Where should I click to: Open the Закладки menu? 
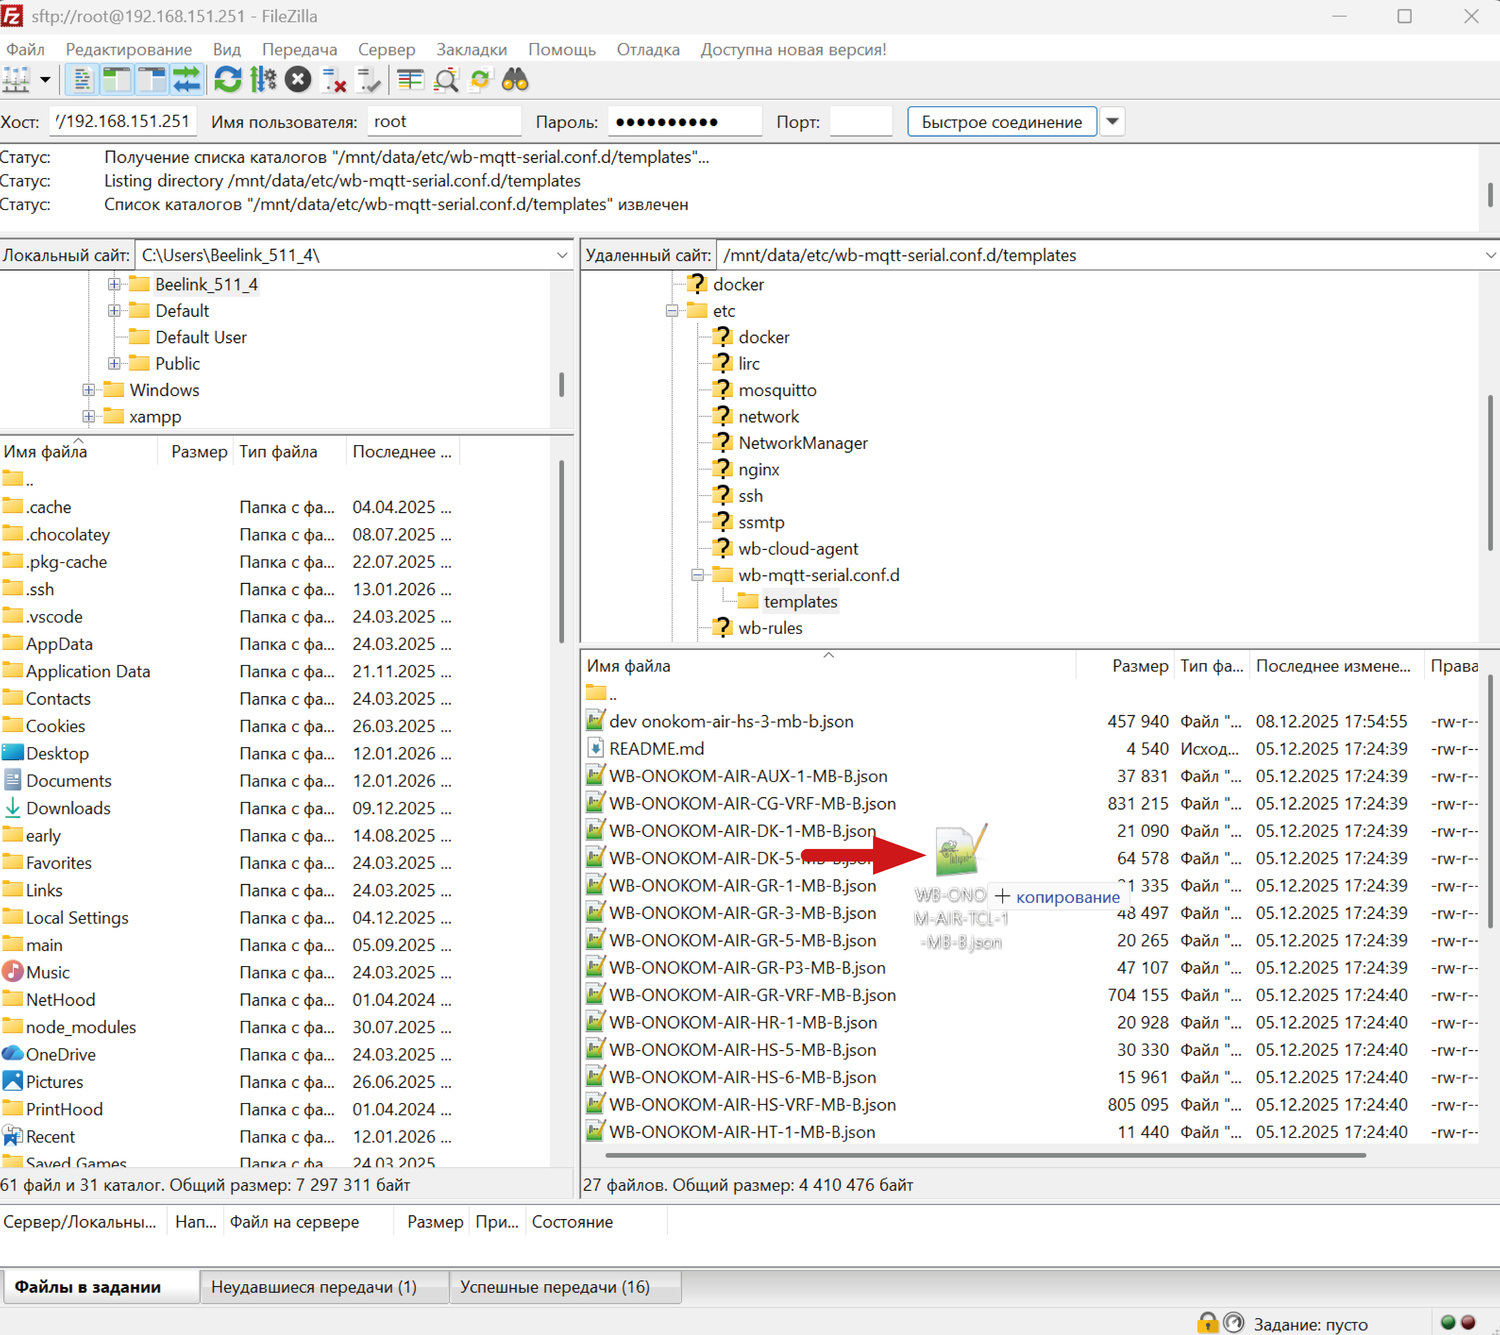tap(472, 49)
